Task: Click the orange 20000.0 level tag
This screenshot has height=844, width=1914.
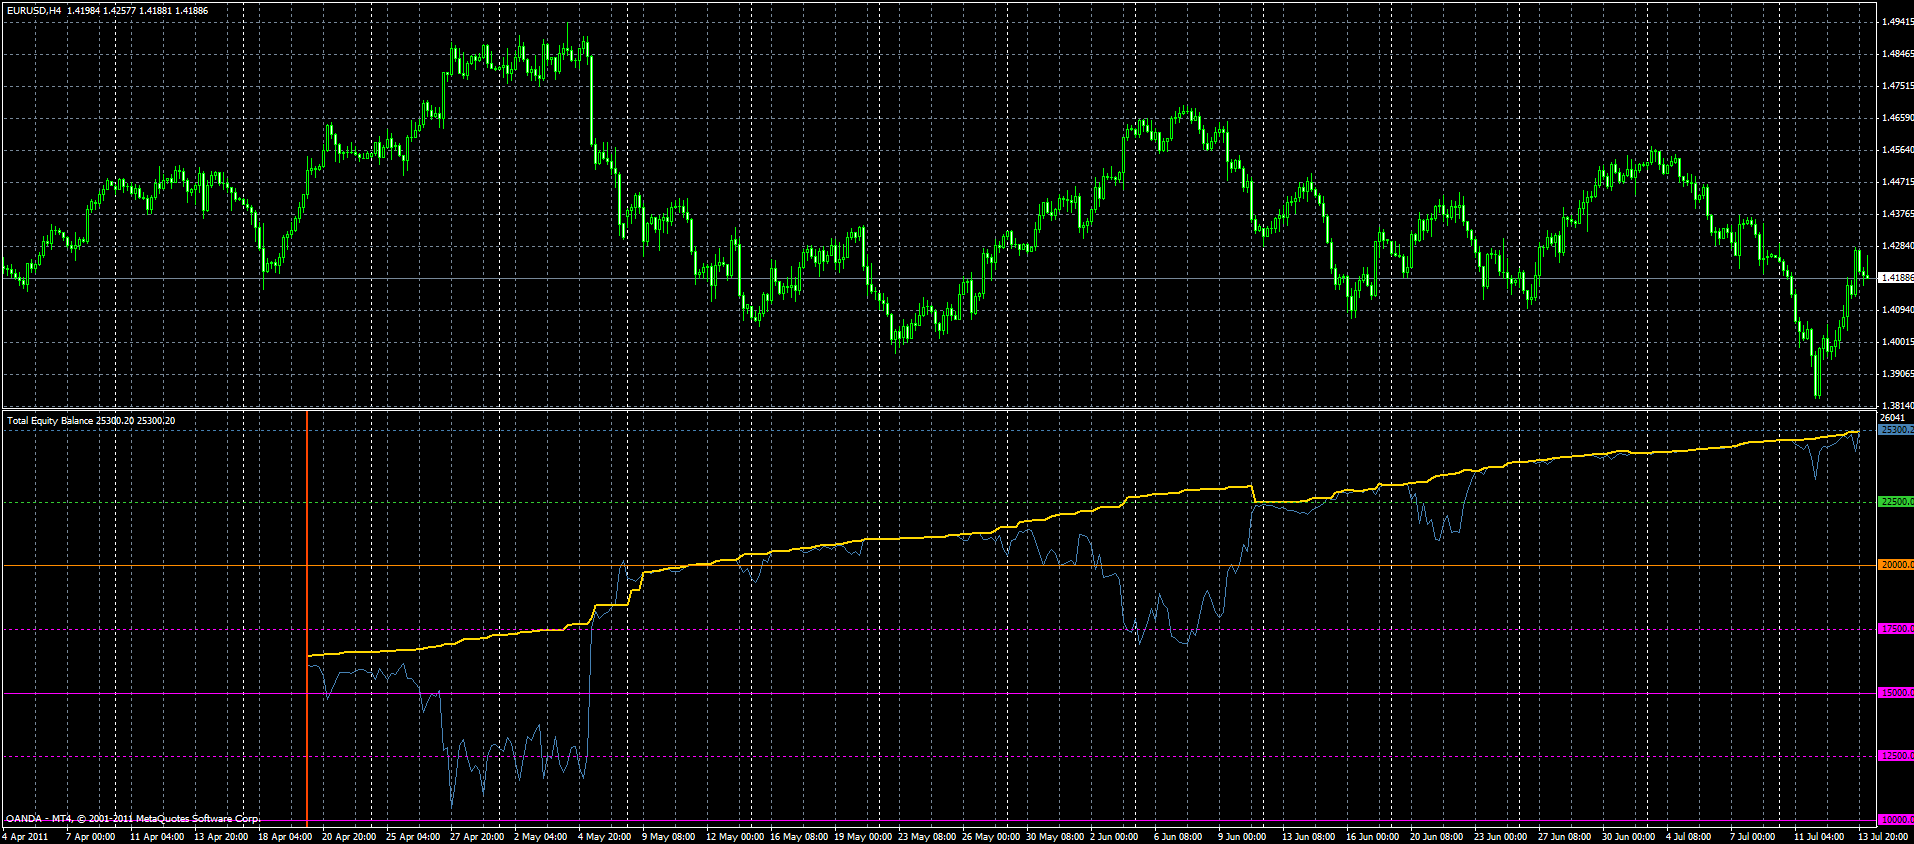Action: tap(1897, 565)
